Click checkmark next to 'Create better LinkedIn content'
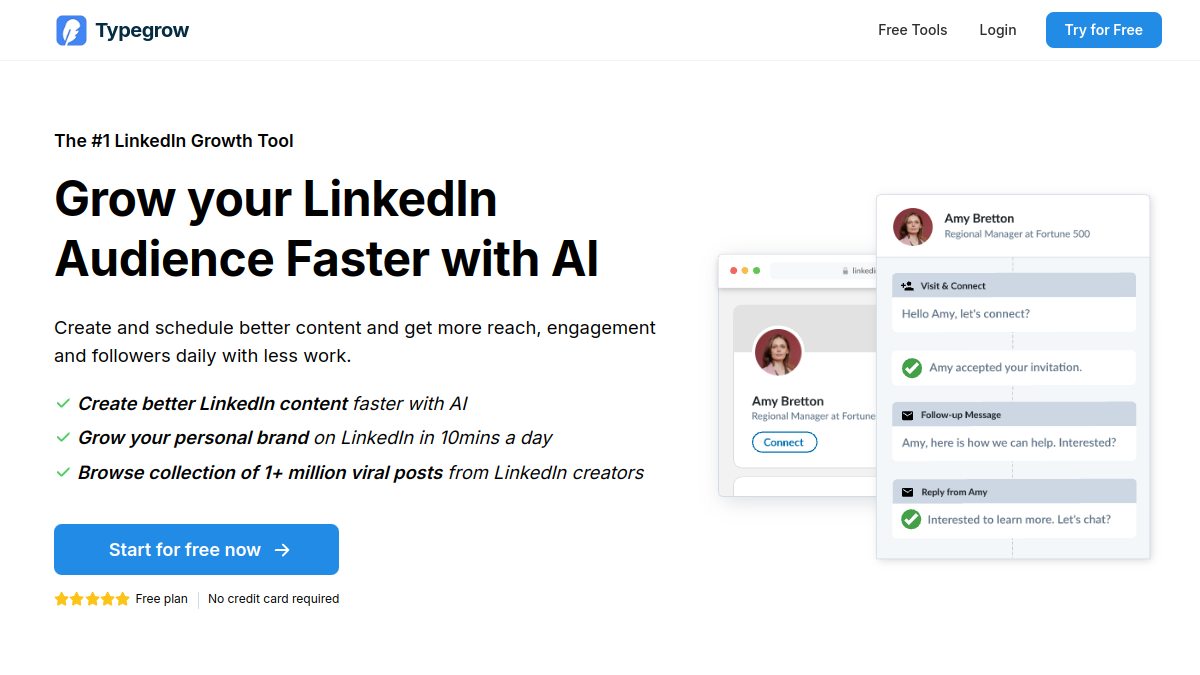This screenshot has height=675, width=1200. pos(63,404)
